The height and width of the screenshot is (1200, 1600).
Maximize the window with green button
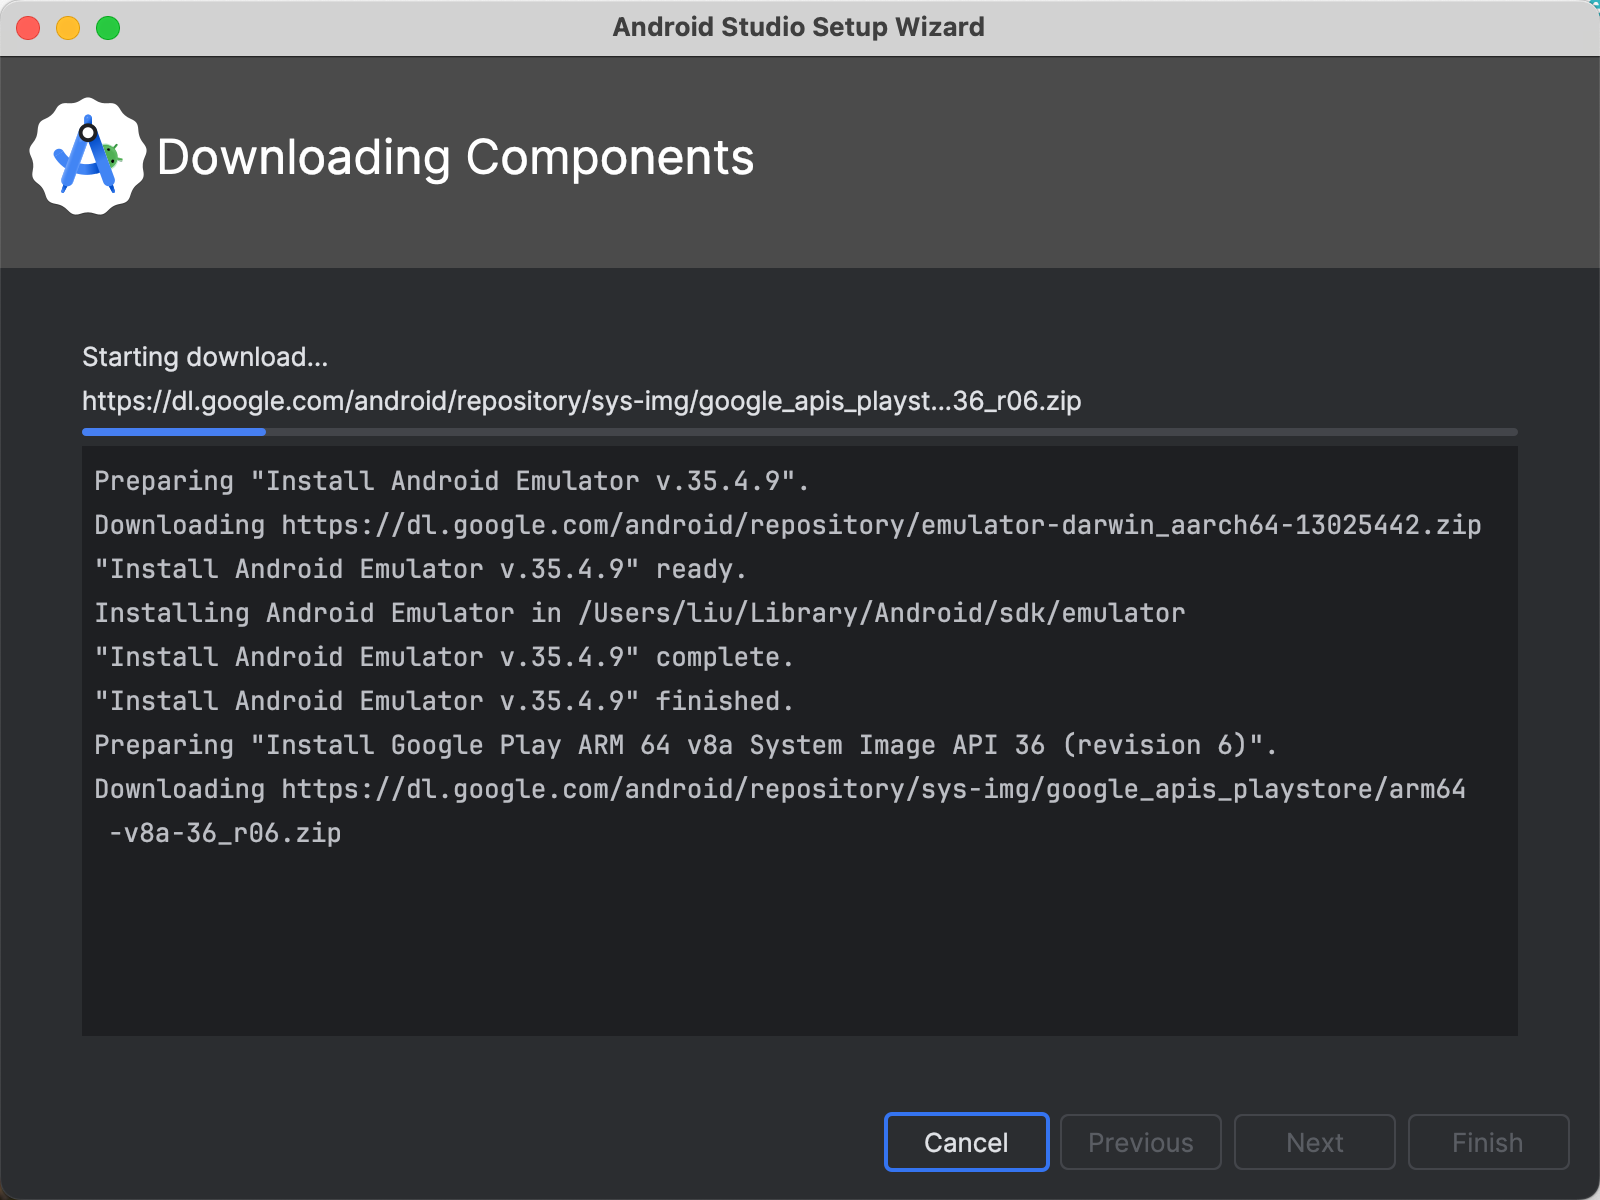(x=108, y=28)
